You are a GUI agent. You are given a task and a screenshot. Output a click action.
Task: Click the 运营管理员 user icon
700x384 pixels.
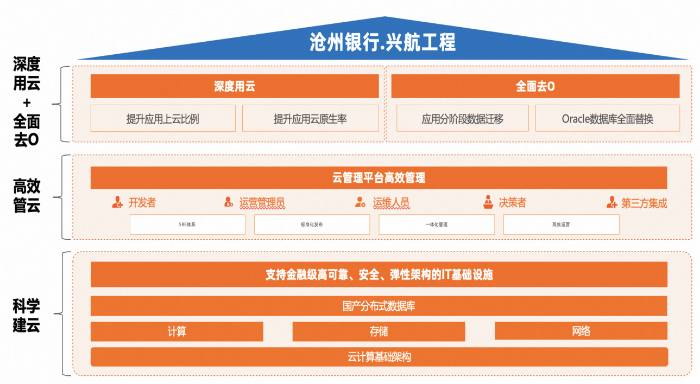tap(229, 202)
